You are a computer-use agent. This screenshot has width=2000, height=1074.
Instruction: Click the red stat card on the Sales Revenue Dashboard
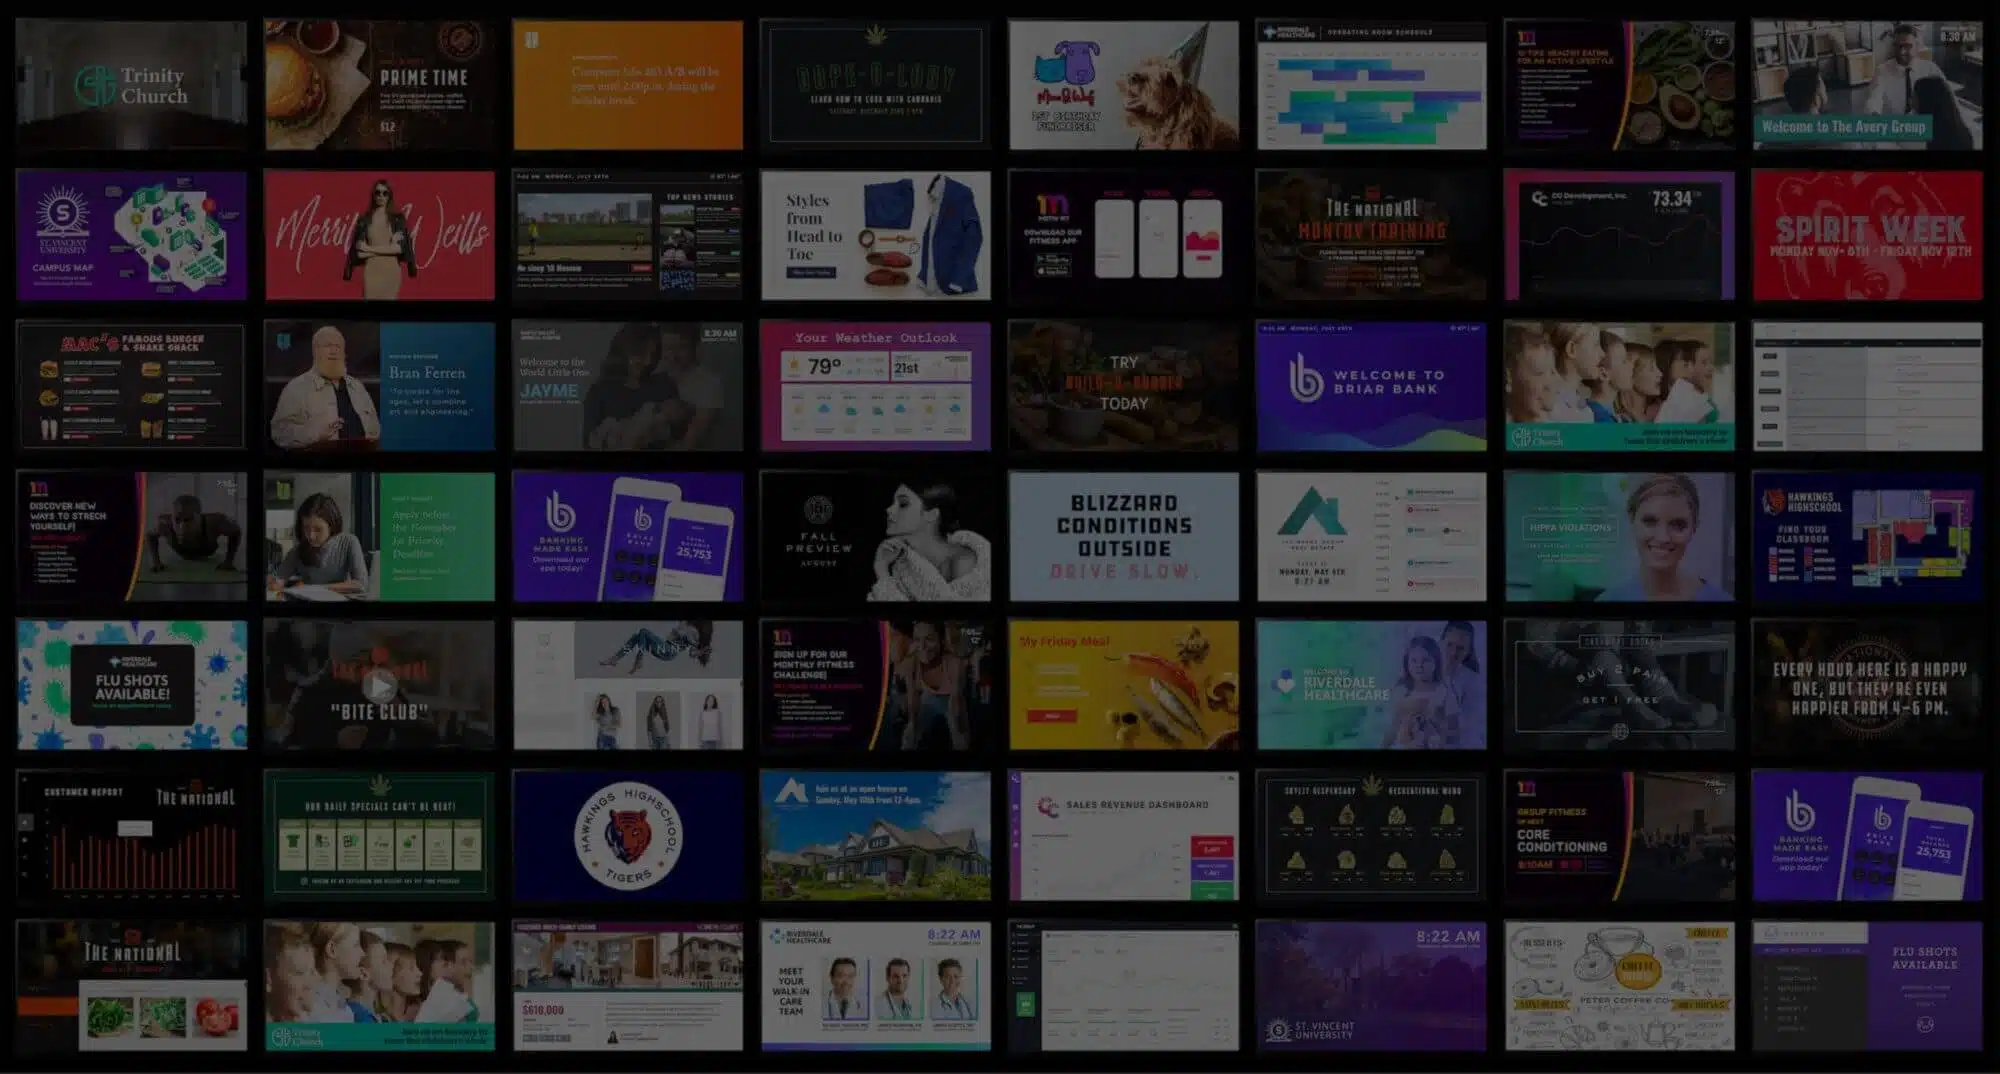(x=1212, y=846)
